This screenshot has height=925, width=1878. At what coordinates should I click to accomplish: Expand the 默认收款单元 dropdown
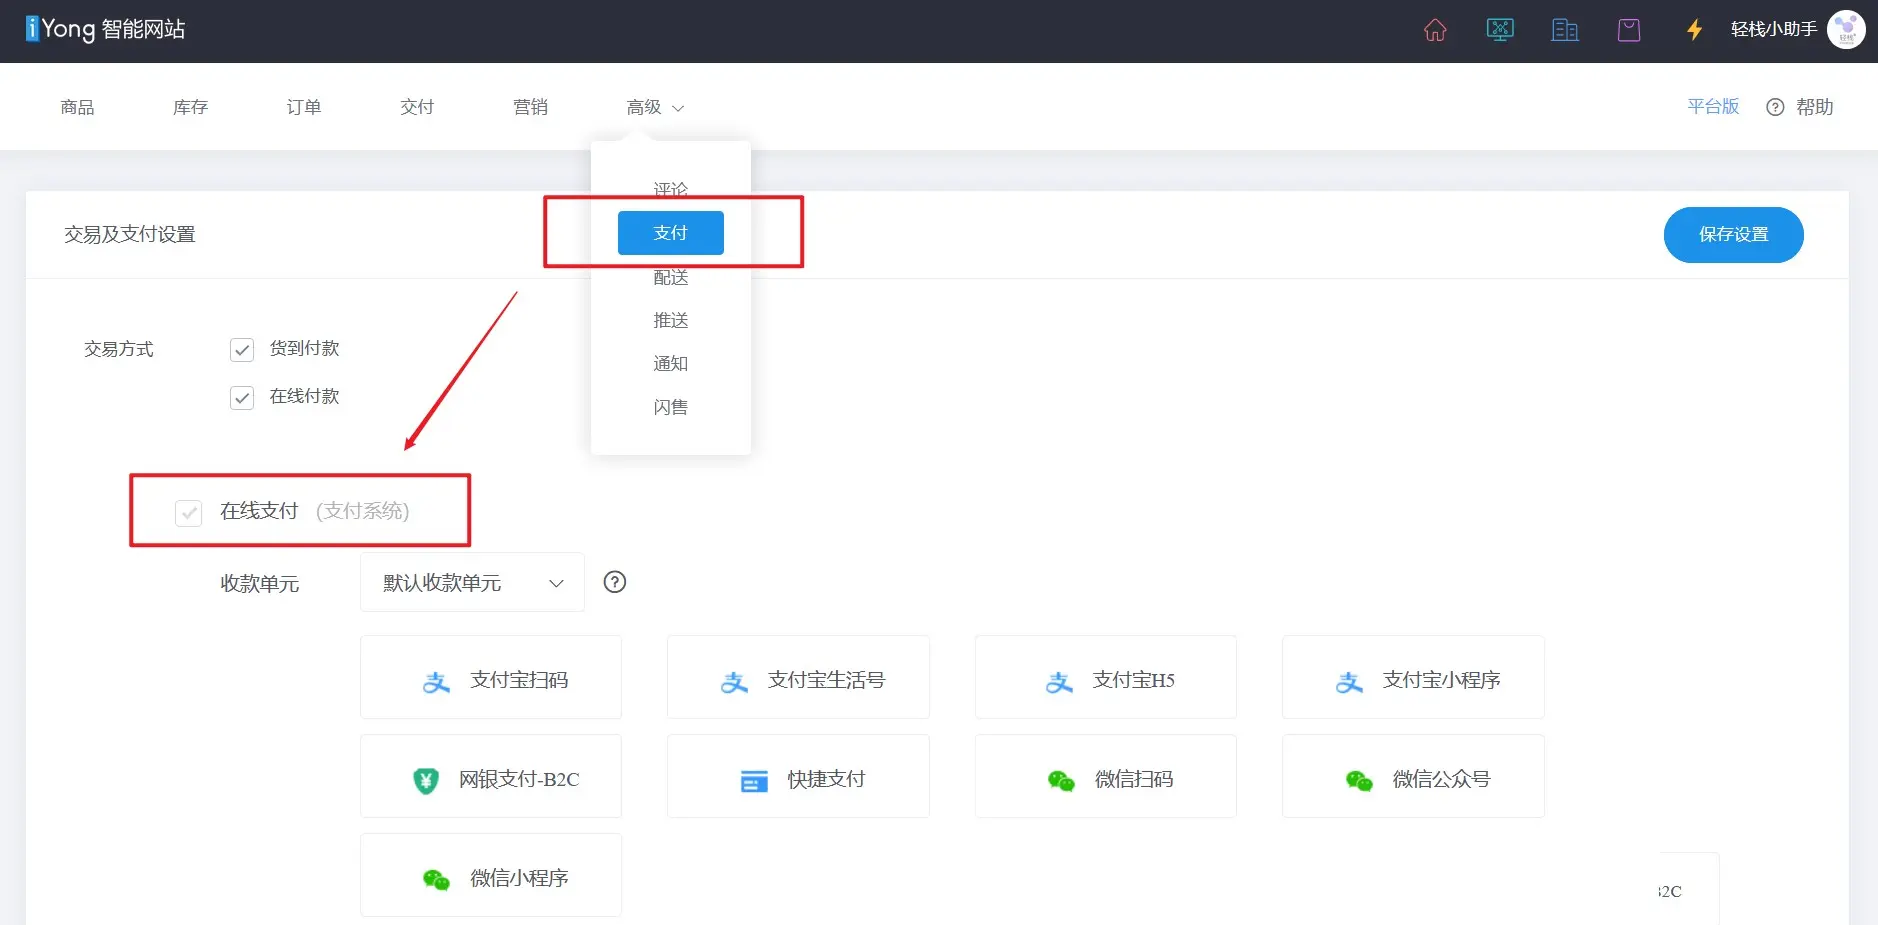coord(472,582)
